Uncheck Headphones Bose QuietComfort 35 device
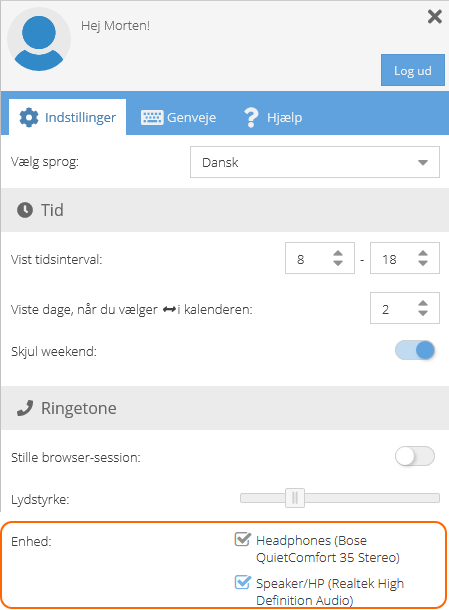This screenshot has height=610, width=449. (242, 540)
